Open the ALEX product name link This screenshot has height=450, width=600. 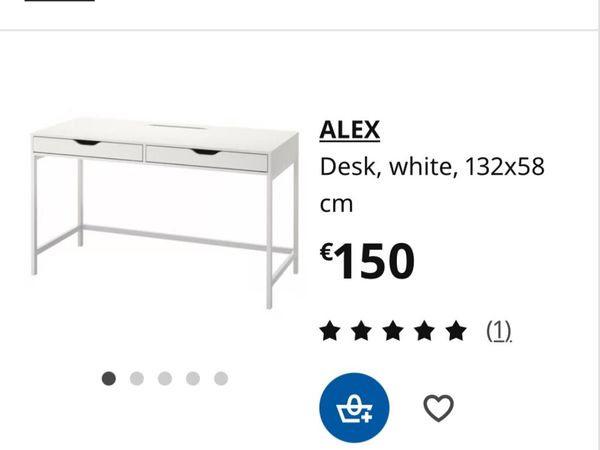(350, 130)
